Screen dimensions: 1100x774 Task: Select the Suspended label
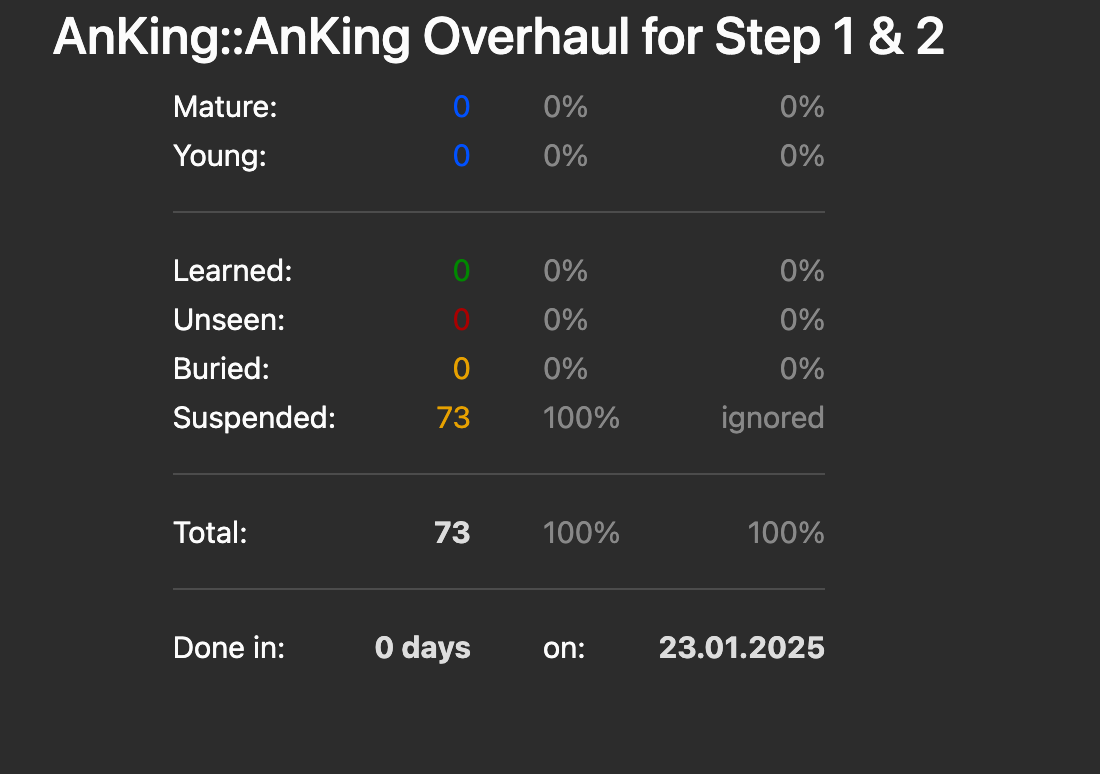point(255,419)
